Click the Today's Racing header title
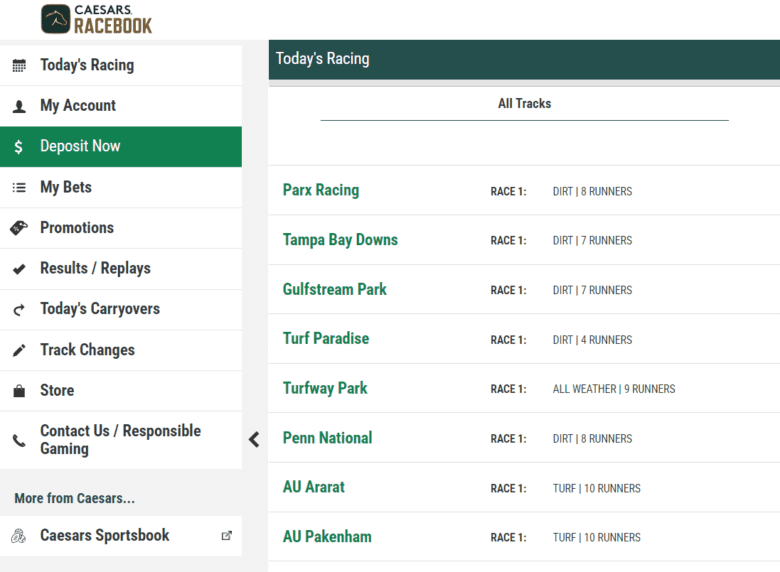780x572 pixels. click(x=322, y=59)
